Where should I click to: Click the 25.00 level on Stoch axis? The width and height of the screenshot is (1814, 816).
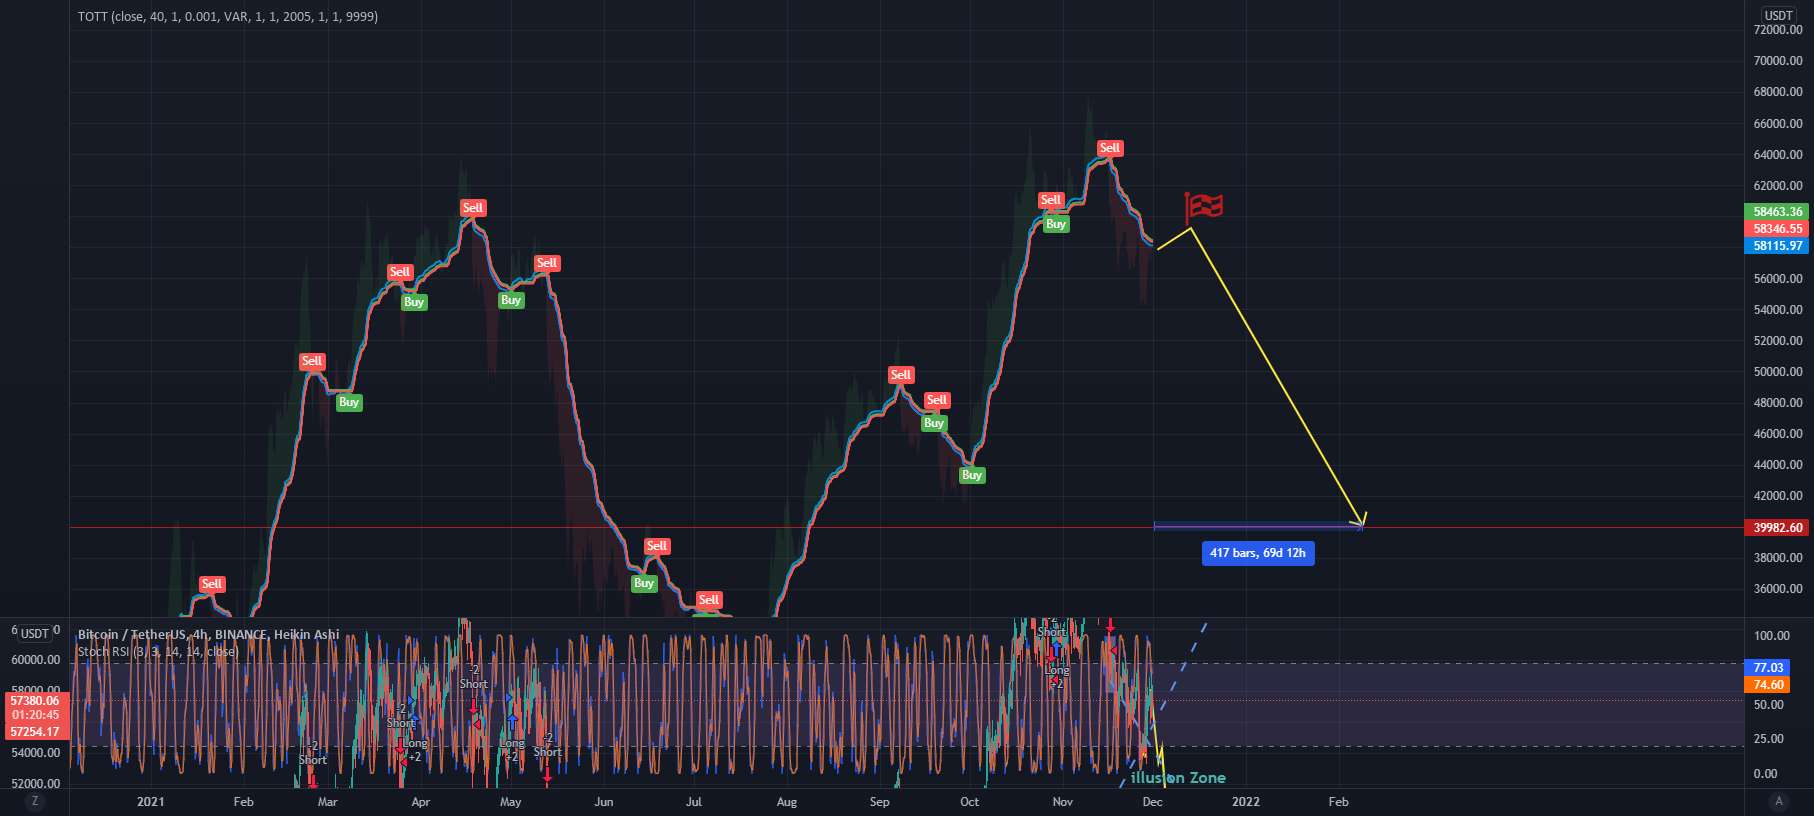[1769, 739]
